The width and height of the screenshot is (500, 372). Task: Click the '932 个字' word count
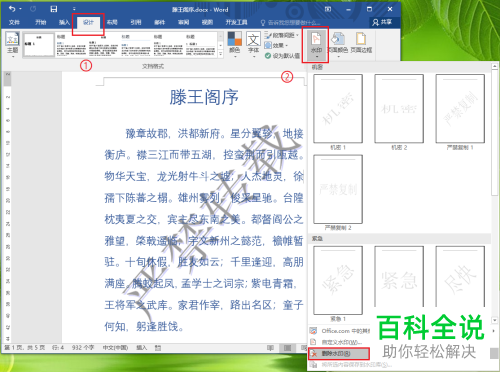click(83, 348)
